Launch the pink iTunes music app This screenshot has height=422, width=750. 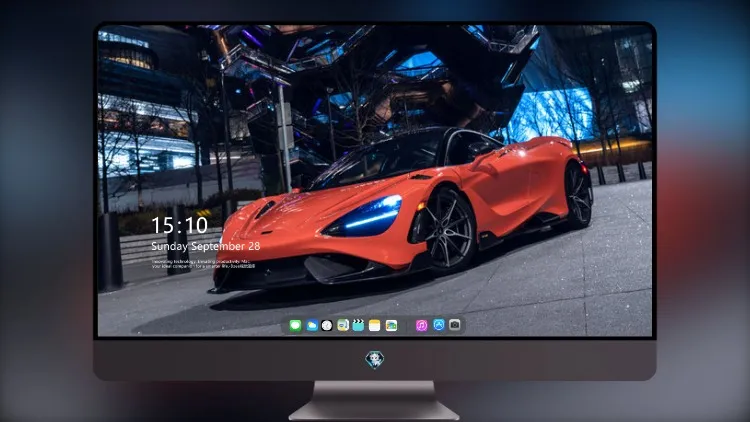[421, 326]
